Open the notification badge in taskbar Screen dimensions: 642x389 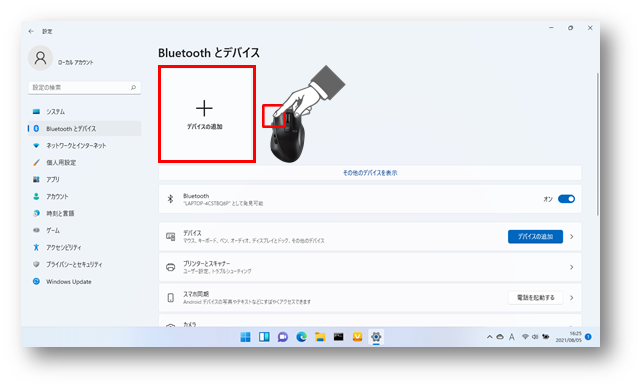pyautogui.click(x=588, y=337)
